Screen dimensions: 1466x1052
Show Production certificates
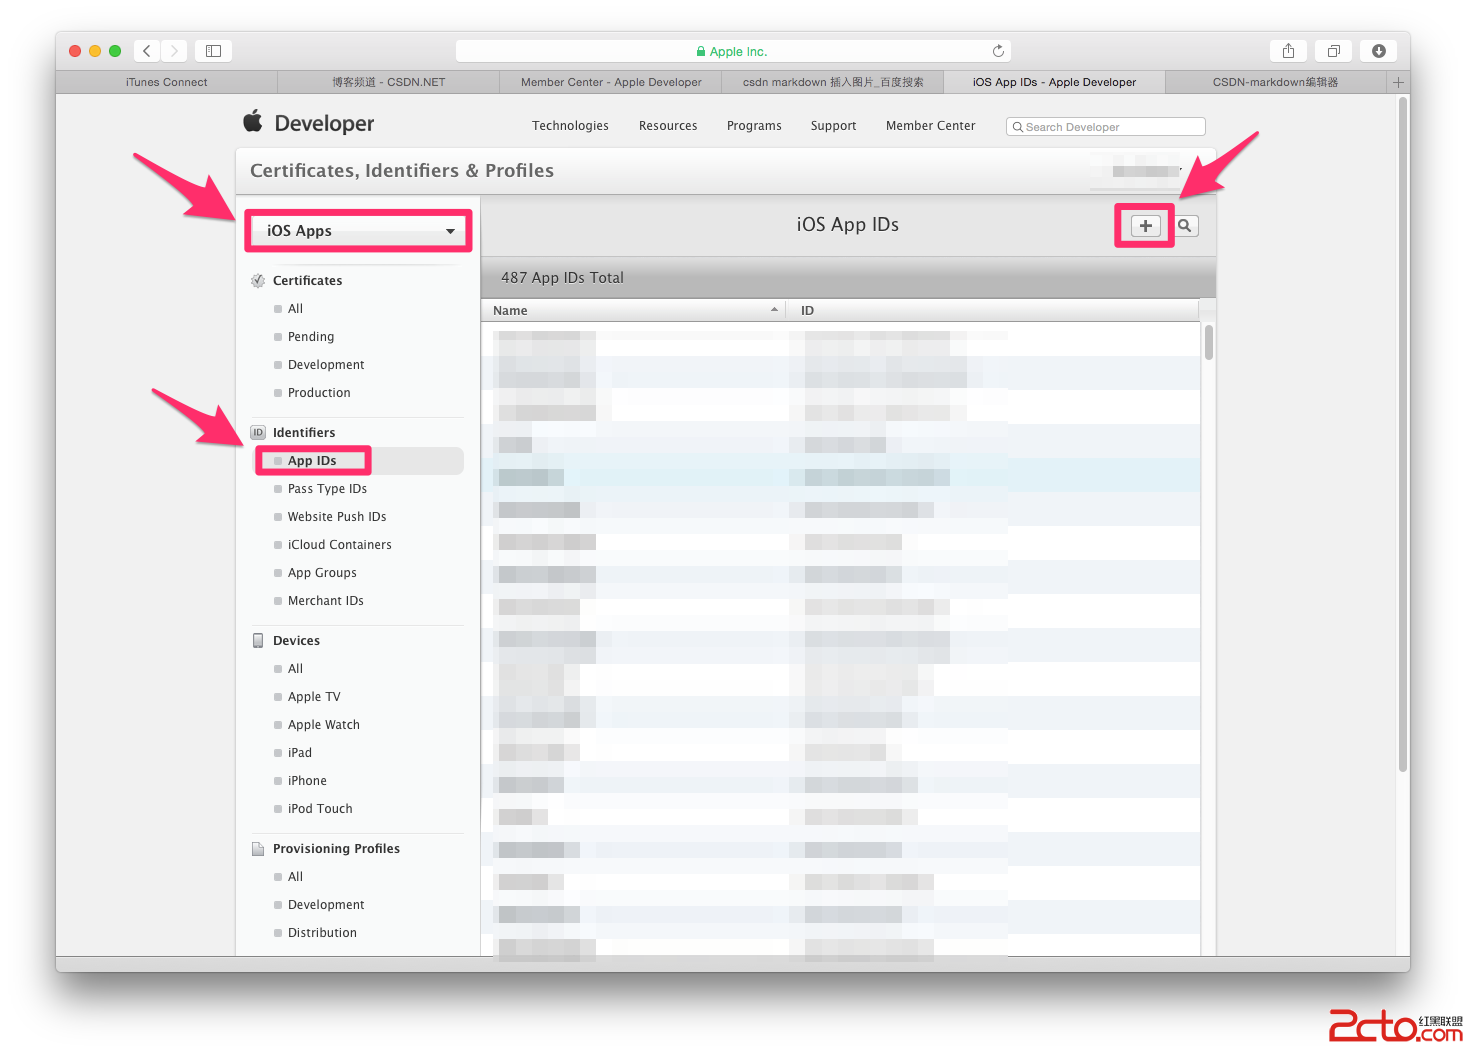(x=319, y=393)
